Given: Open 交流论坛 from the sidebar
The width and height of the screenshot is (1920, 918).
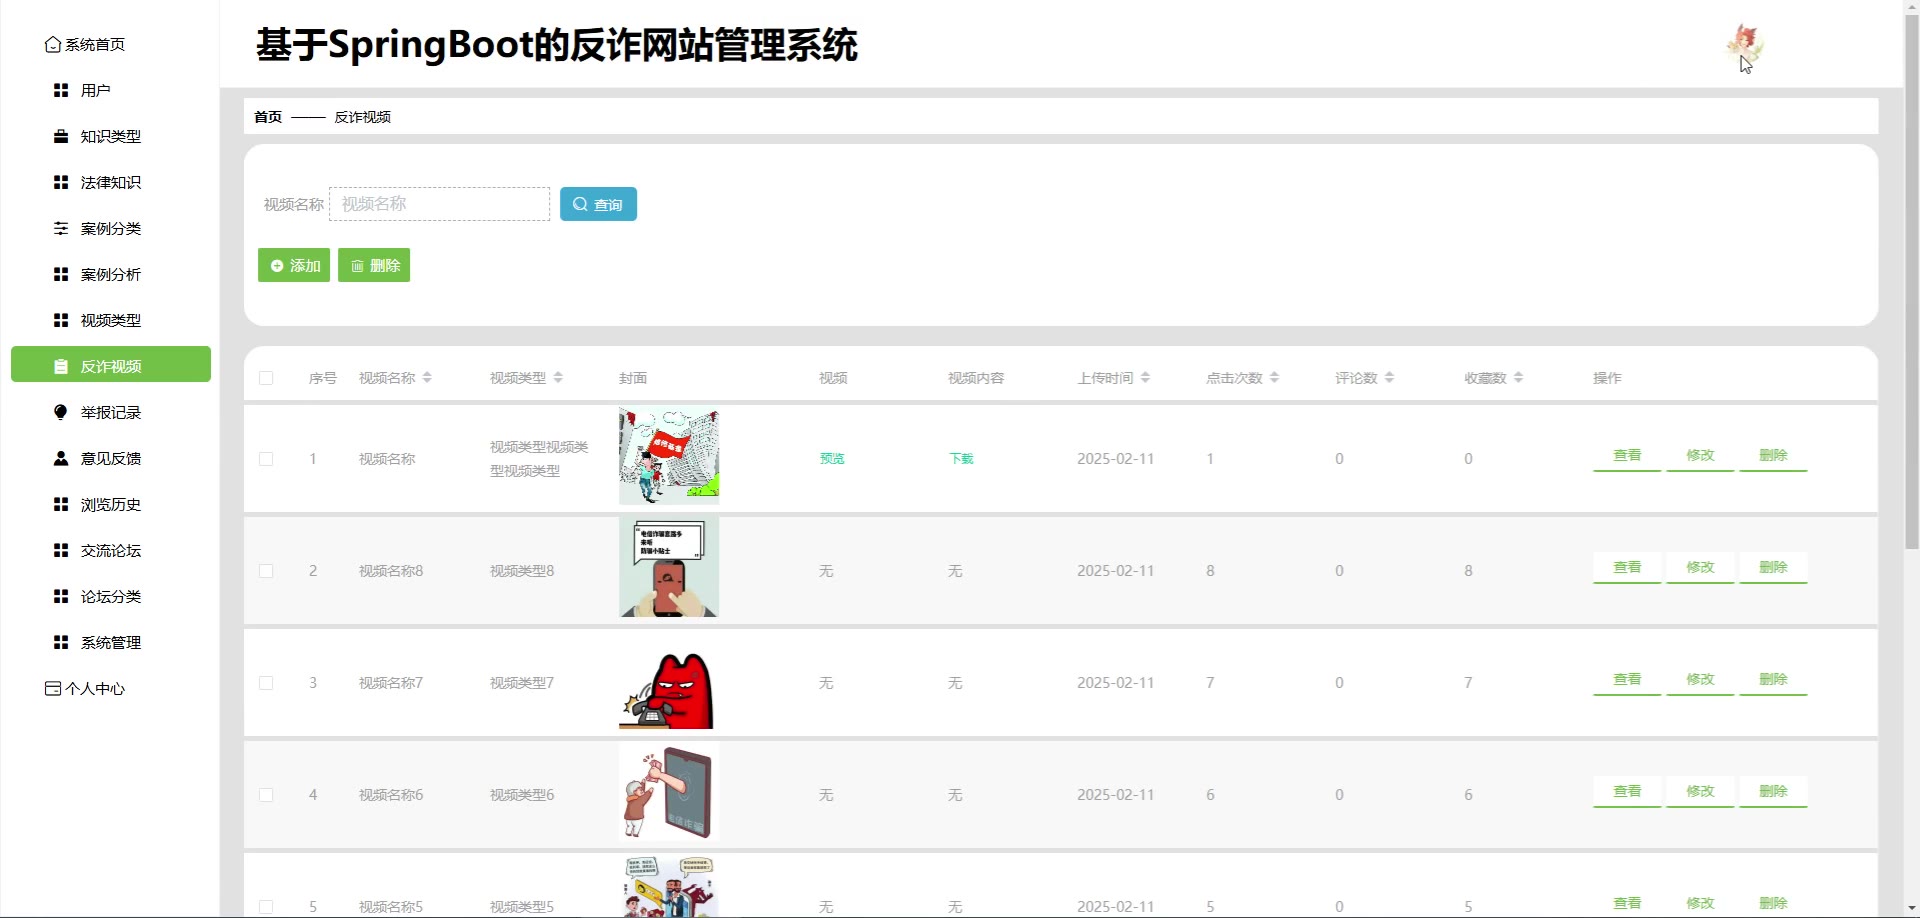Looking at the screenshot, I should tap(110, 550).
